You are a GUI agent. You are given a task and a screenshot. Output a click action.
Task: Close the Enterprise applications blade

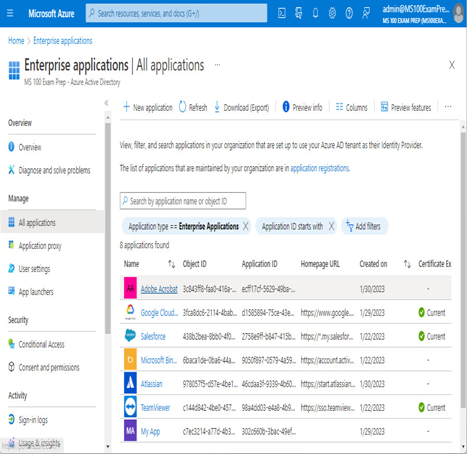pos(452,65)
